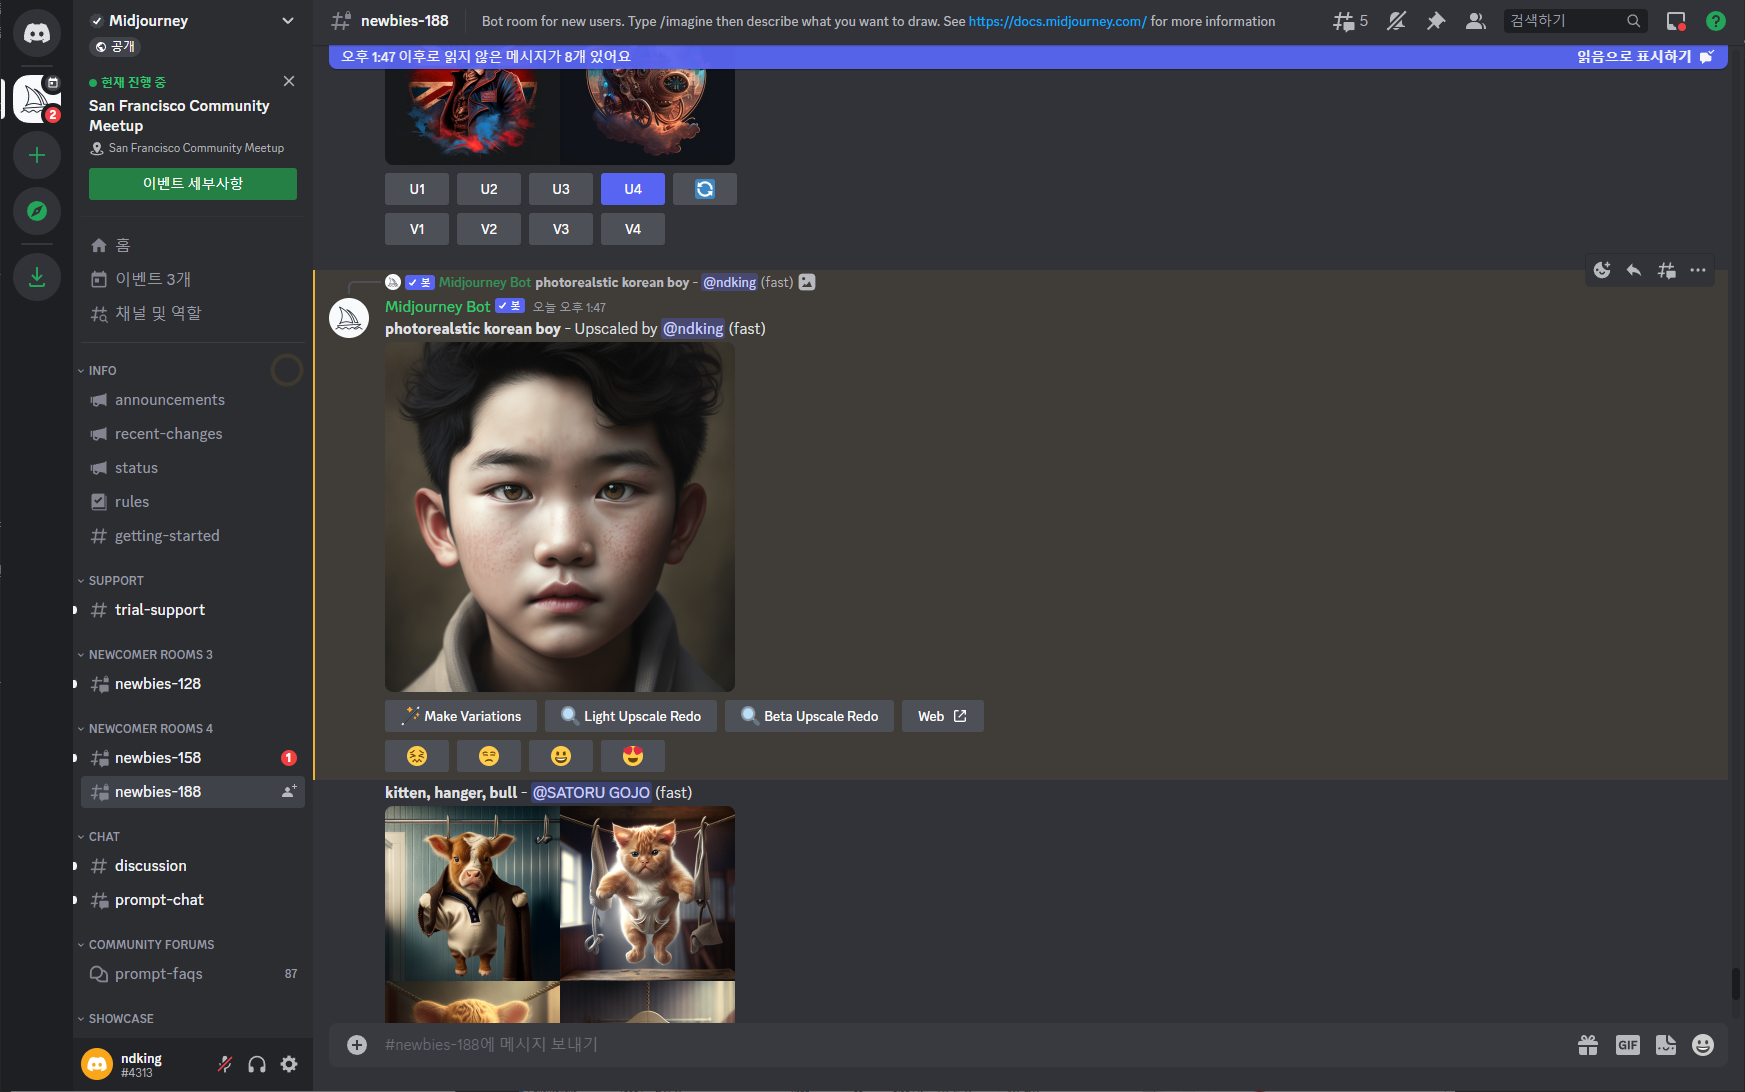1745x1092 pixels.
Task: Open pinned messages pin icon
Action: click(x=1436, y=21)
